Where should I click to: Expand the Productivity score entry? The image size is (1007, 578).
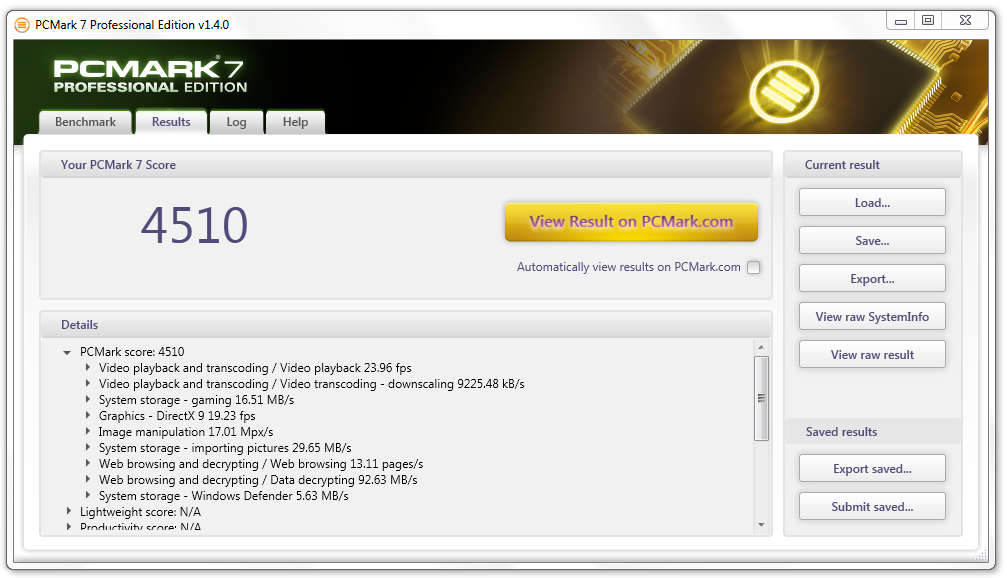click(x=70, y=526)
